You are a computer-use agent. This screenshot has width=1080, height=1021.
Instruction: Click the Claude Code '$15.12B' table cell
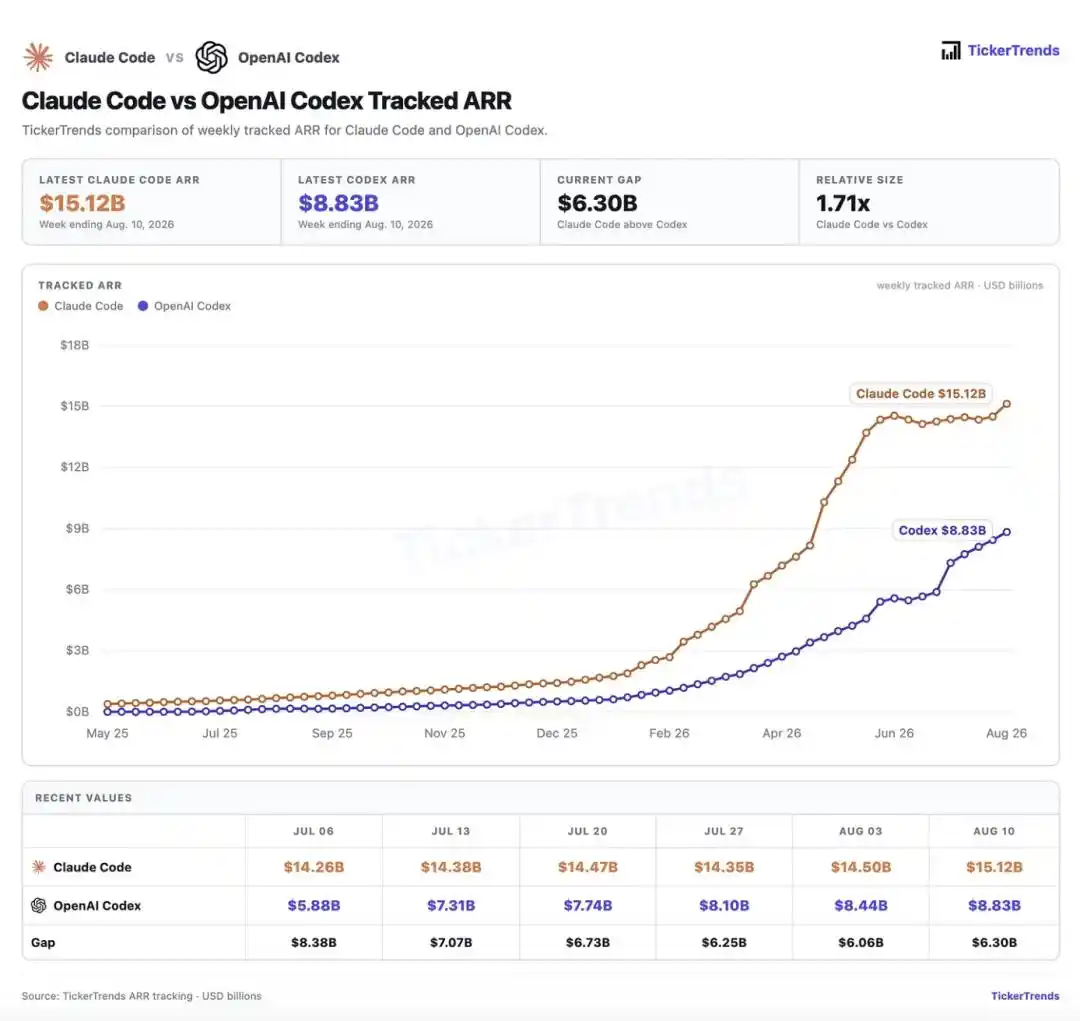[x=994, y=867]
